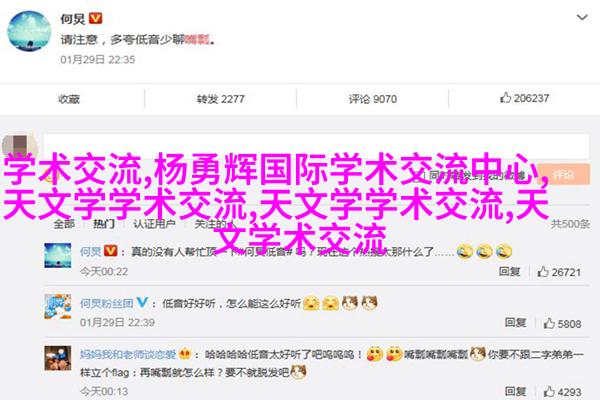
Task: Click the orange verified V badge beside 何炅 in the post header
Action: 96,18
